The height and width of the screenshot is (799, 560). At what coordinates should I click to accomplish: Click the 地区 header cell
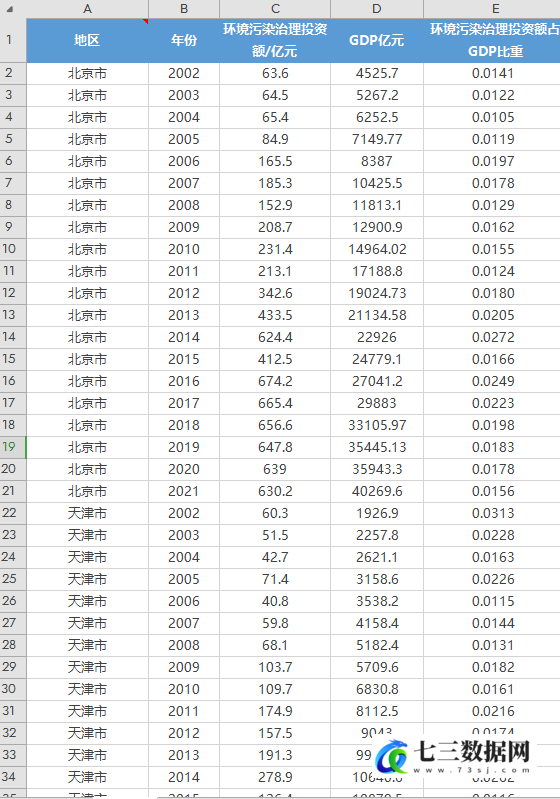click(x=88, y=41)
